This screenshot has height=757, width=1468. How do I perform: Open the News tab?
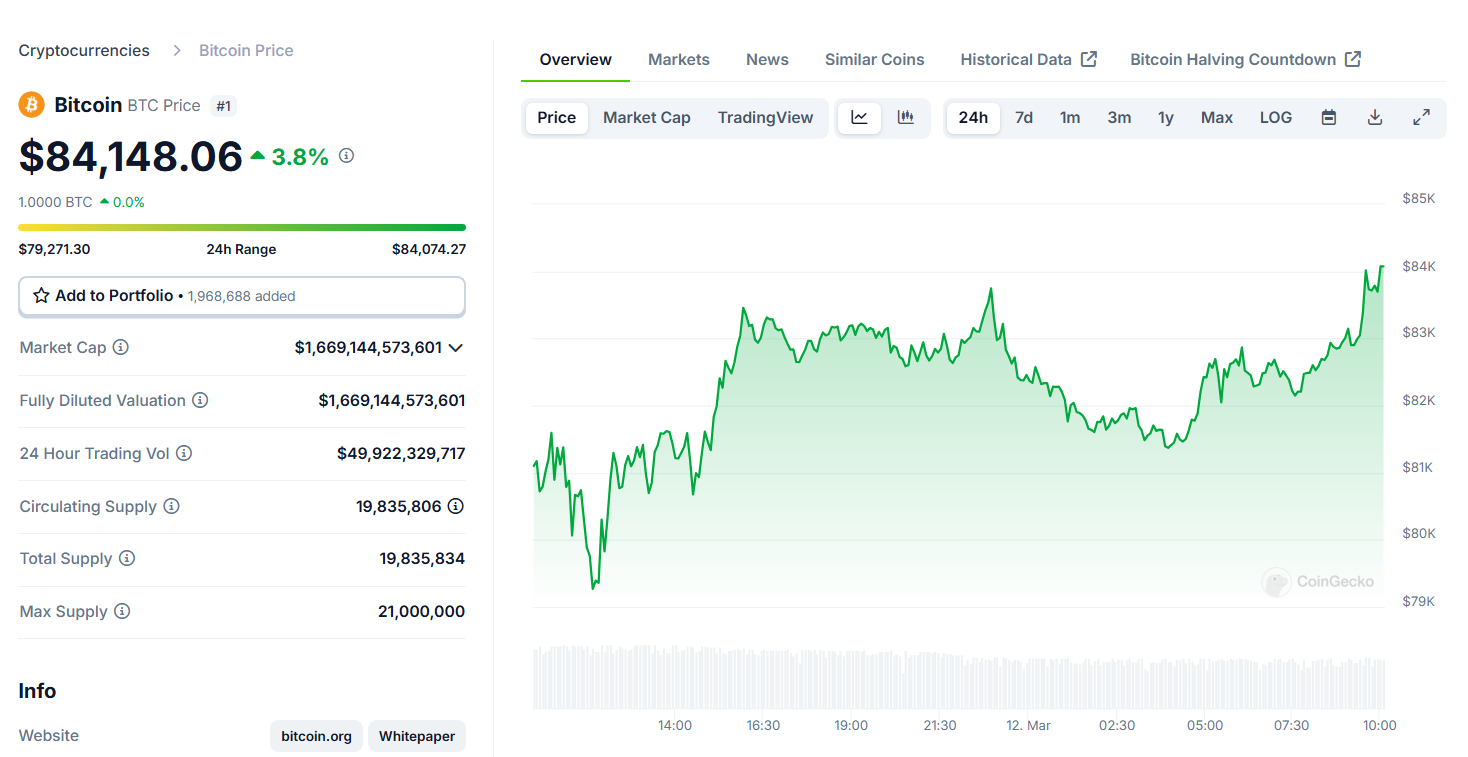click(x=767, y=60)
